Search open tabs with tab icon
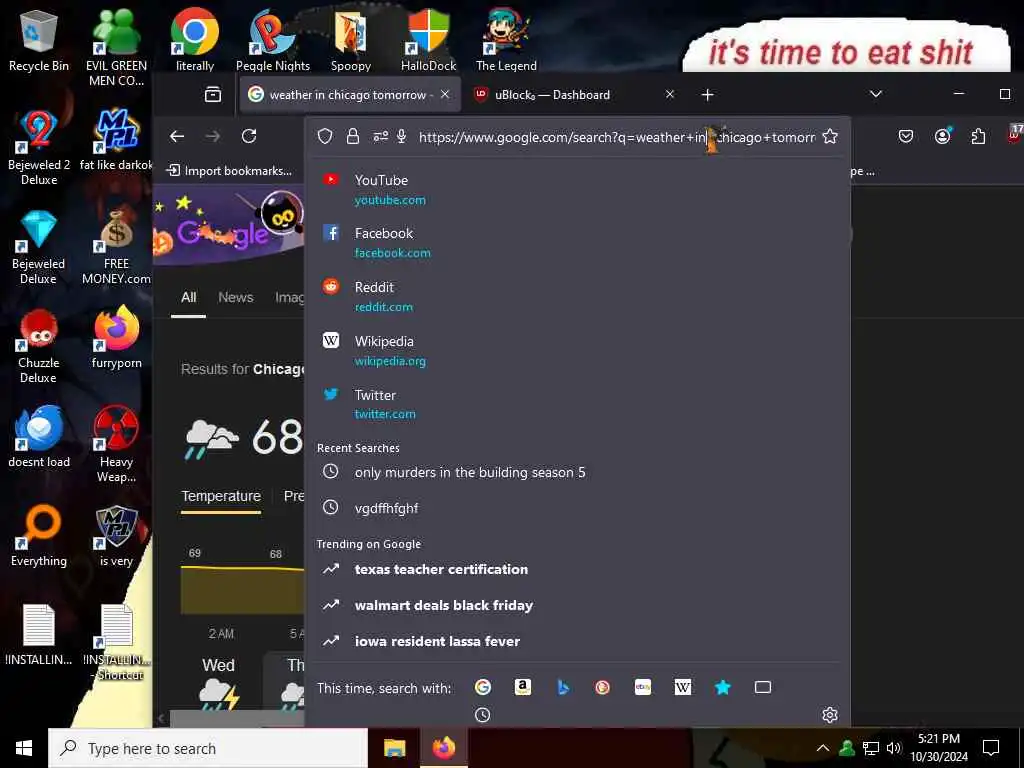The image size is (1024, 768). tap(763, 687)
